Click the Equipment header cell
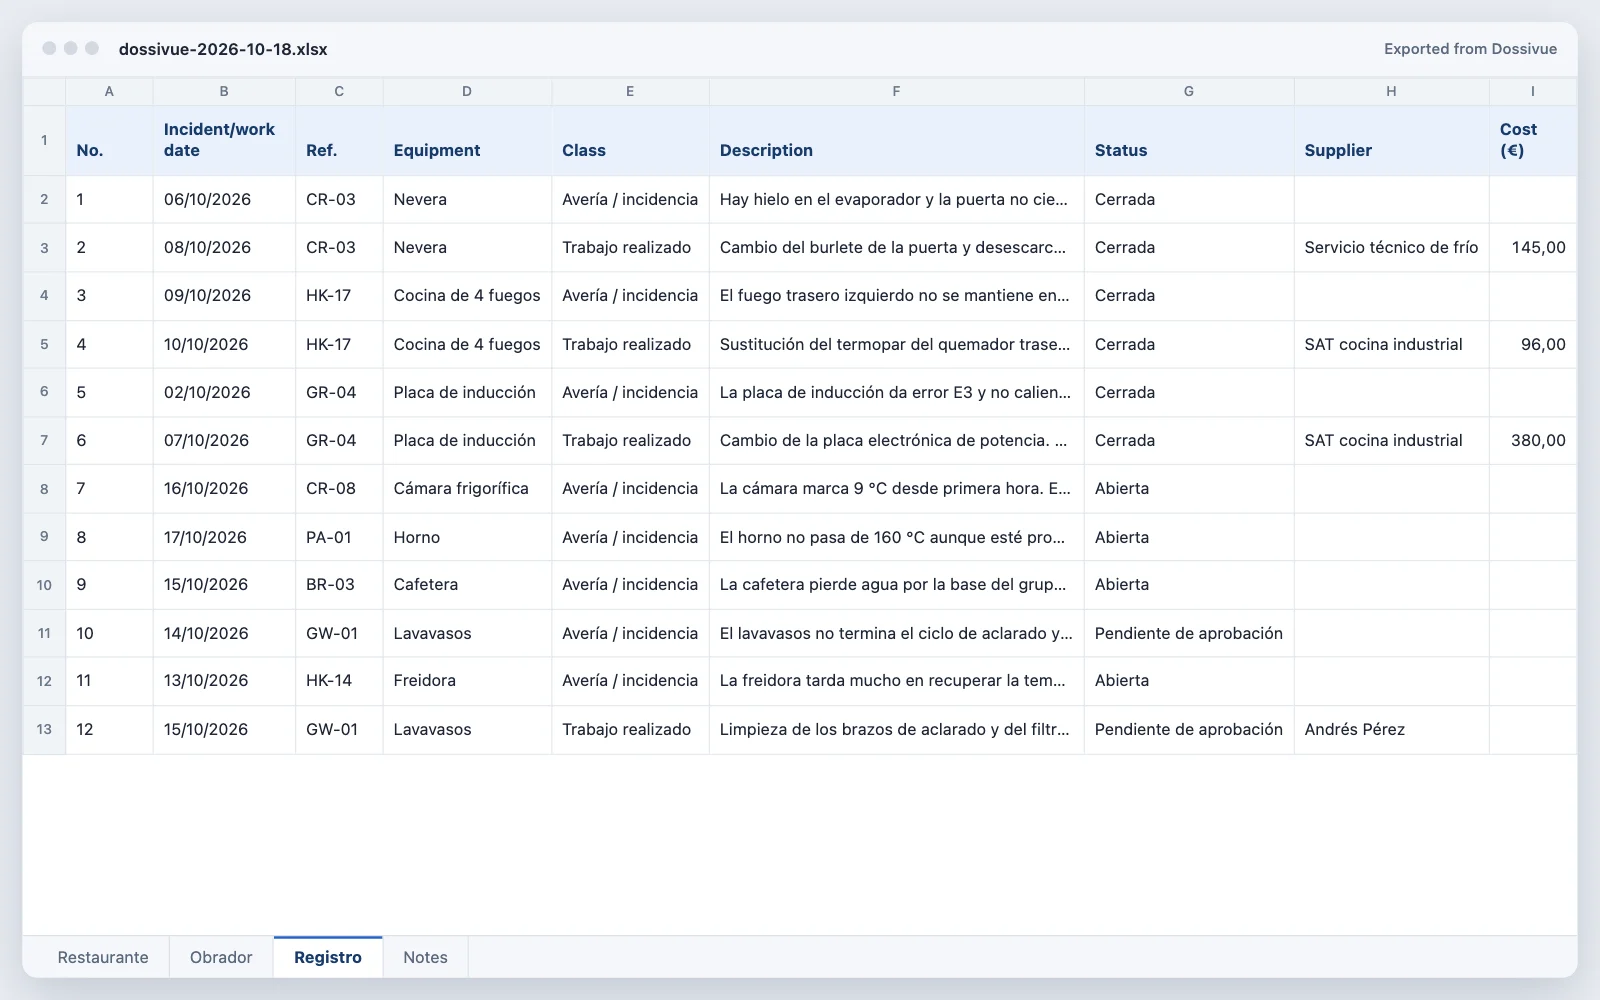The image size is (1600, 1000). click(467, 141)
